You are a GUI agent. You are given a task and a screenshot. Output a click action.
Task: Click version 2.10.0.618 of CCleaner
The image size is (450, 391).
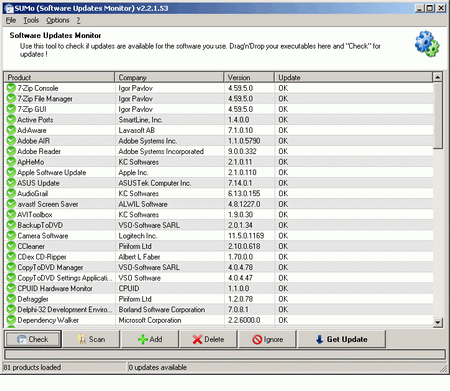coord(244,246)
